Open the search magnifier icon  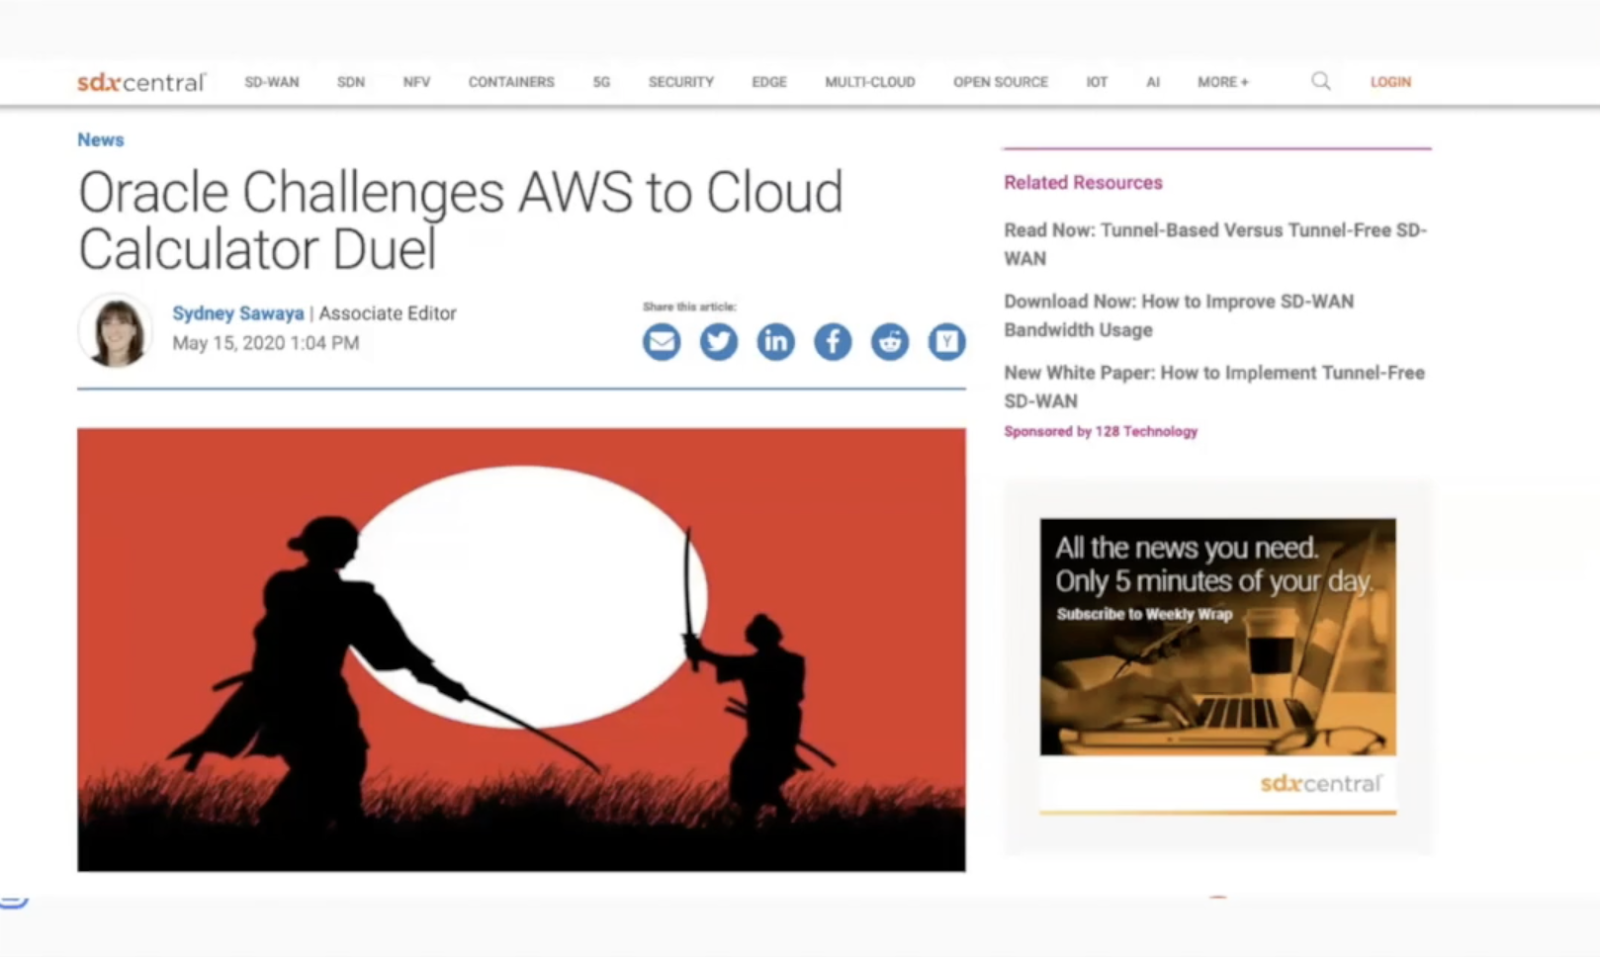tap(1321, 81)
